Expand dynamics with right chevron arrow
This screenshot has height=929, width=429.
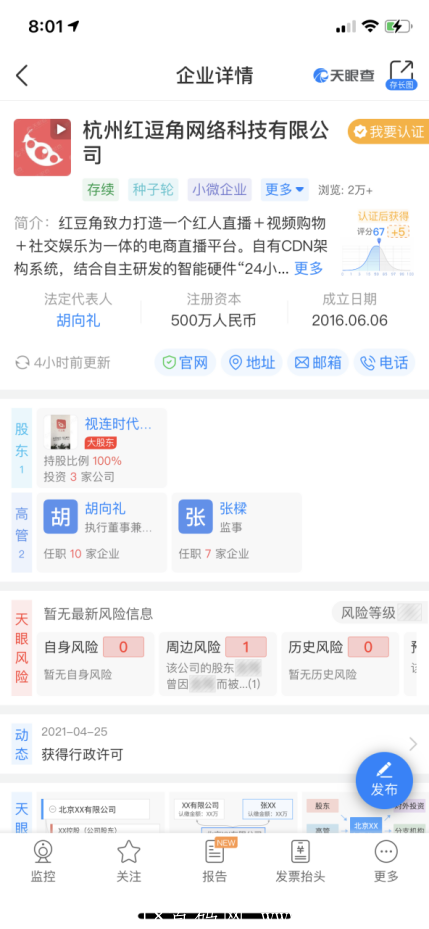pos(413,744)
